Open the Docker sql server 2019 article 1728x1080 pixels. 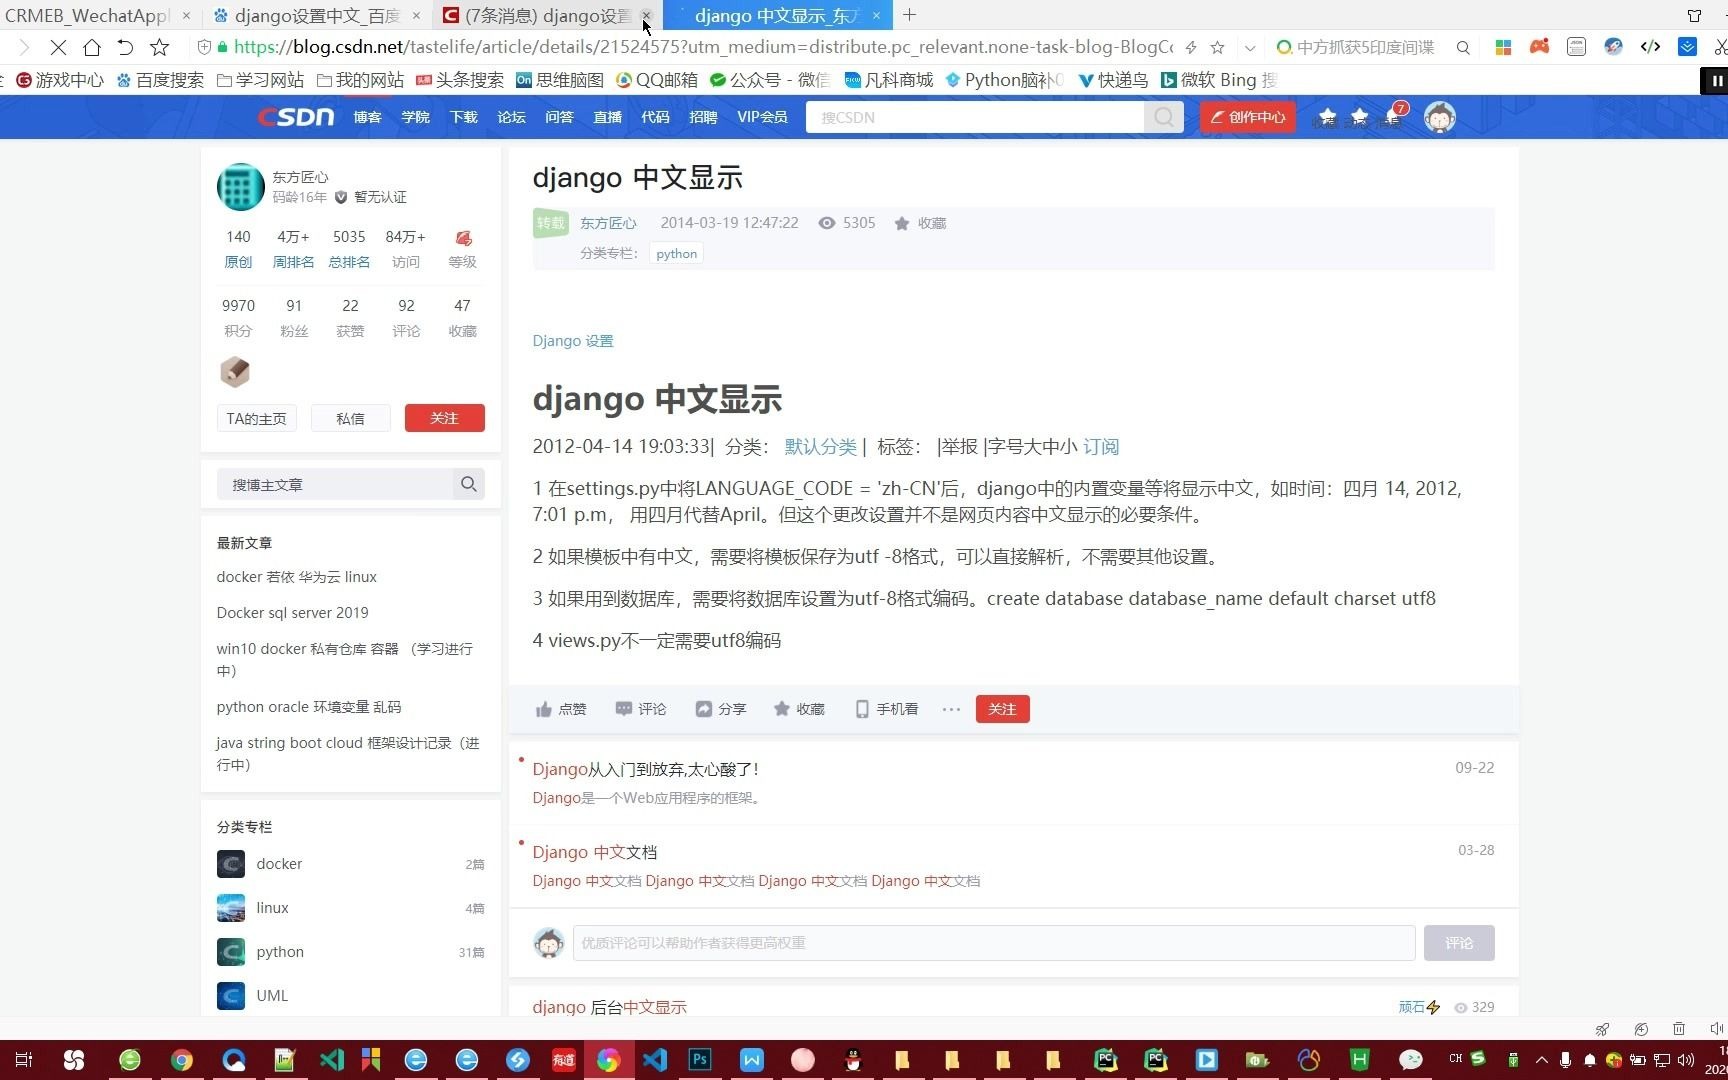(292, 613)
